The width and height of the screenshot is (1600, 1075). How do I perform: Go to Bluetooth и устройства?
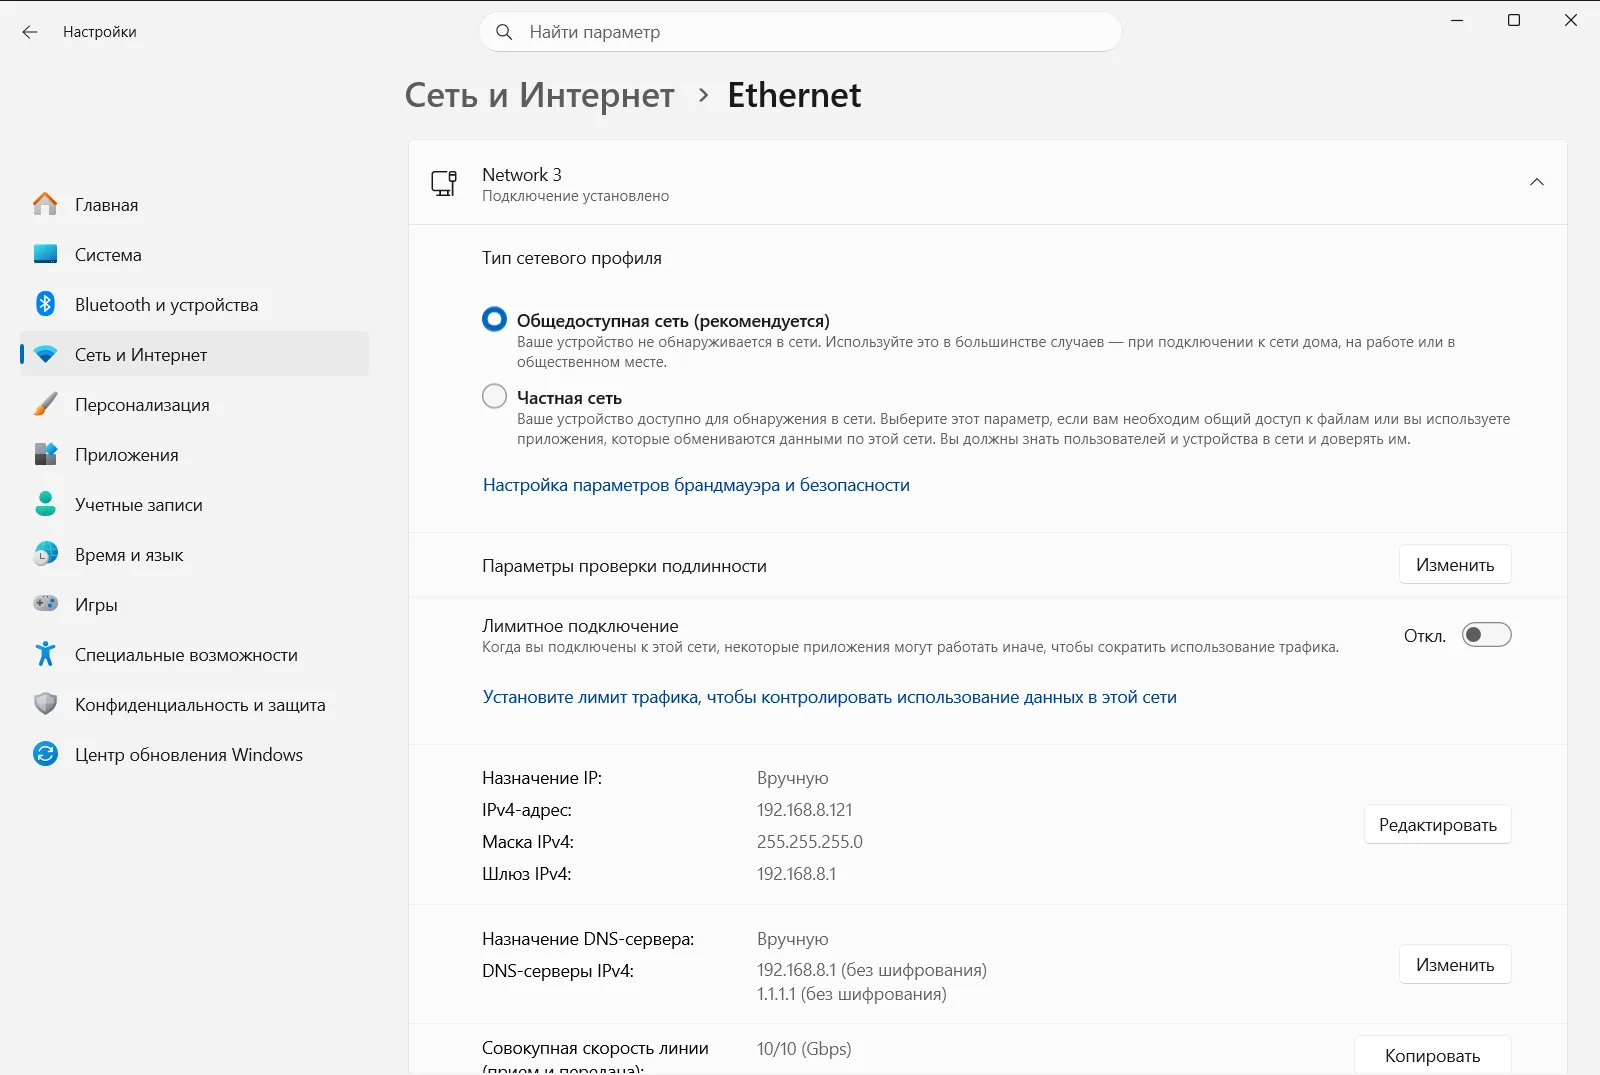[x=195, y=304]
